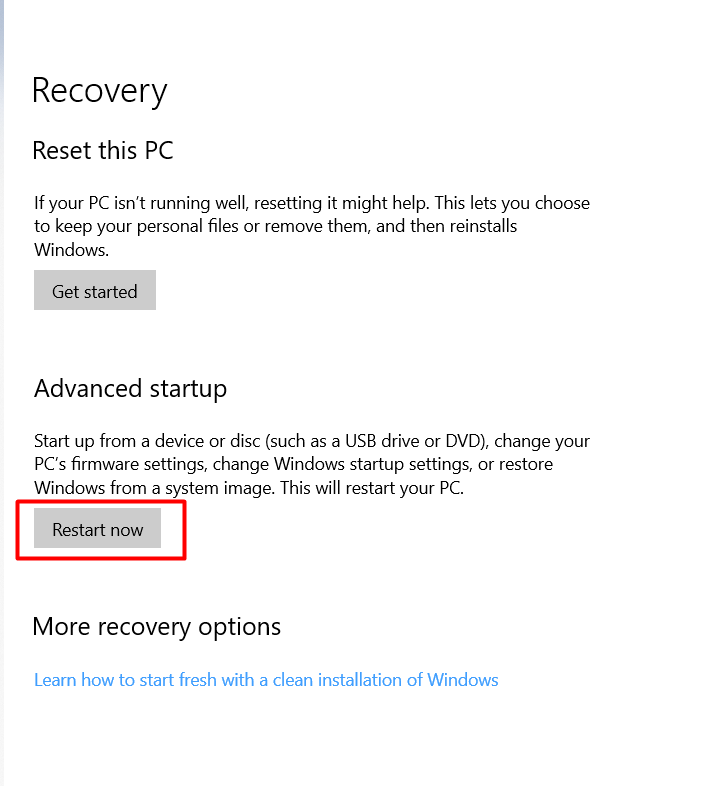Click the "PC's firmware settings" text line
706x786 pixels.
pyautogui.click(x=293, y=464)
